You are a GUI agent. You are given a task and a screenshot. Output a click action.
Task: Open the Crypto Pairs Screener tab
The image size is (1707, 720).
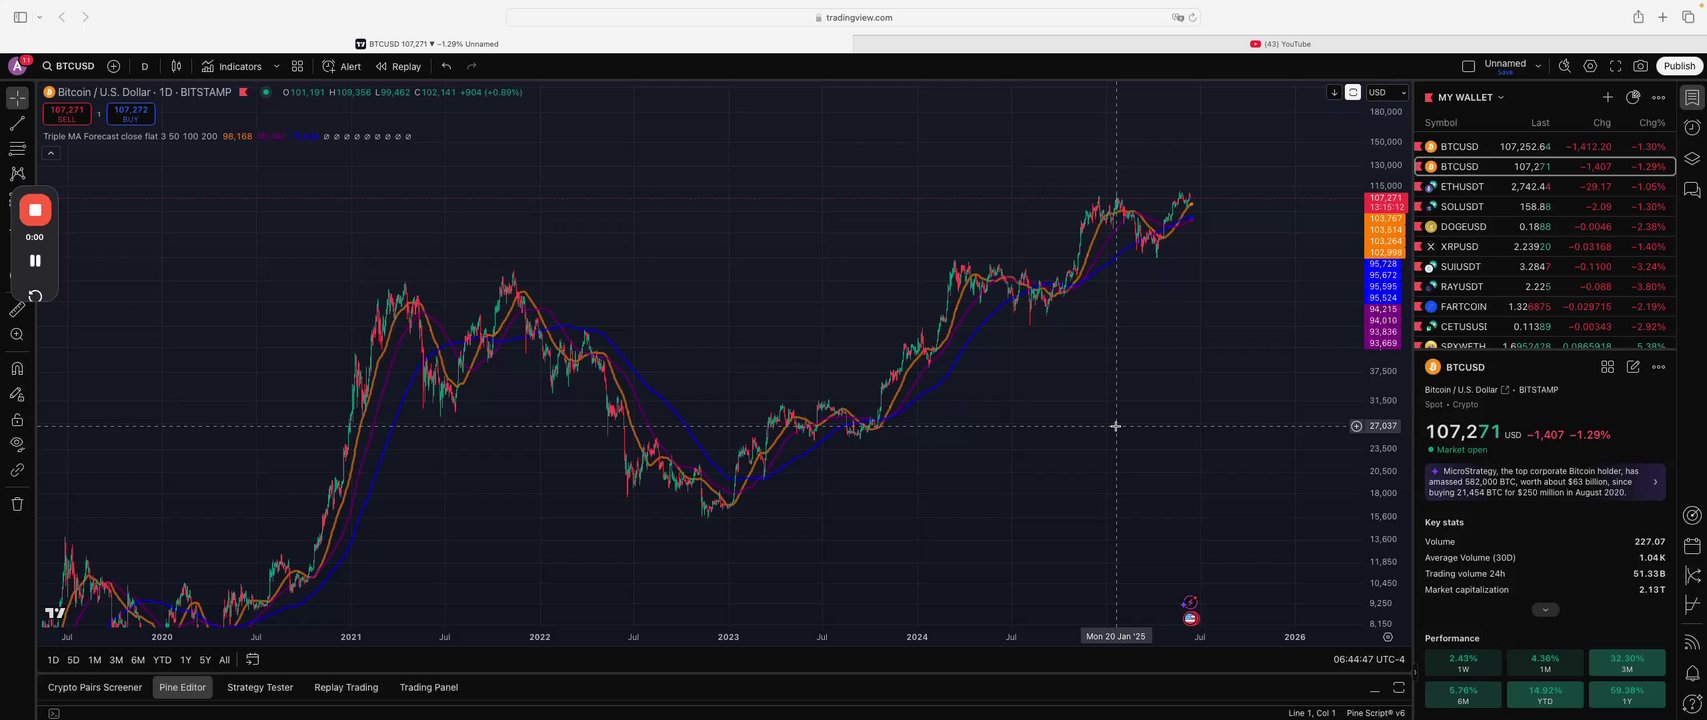click(95, 688)
